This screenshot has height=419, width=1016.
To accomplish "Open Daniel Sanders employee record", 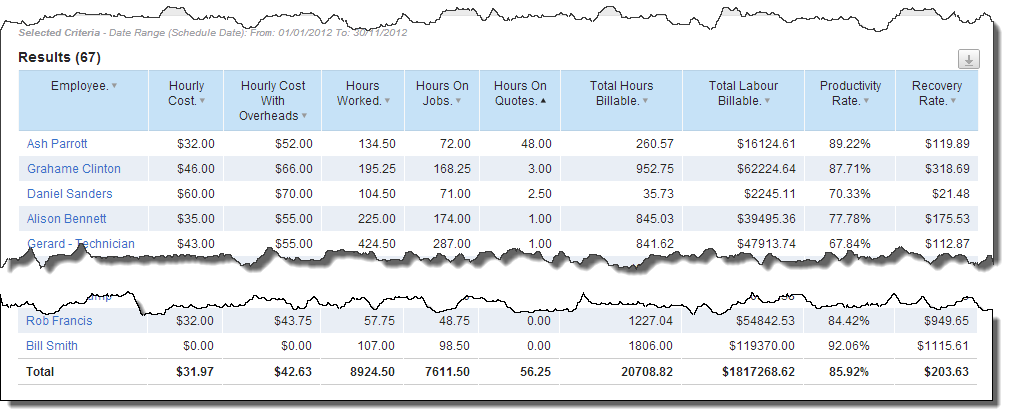I will (69, 194).
